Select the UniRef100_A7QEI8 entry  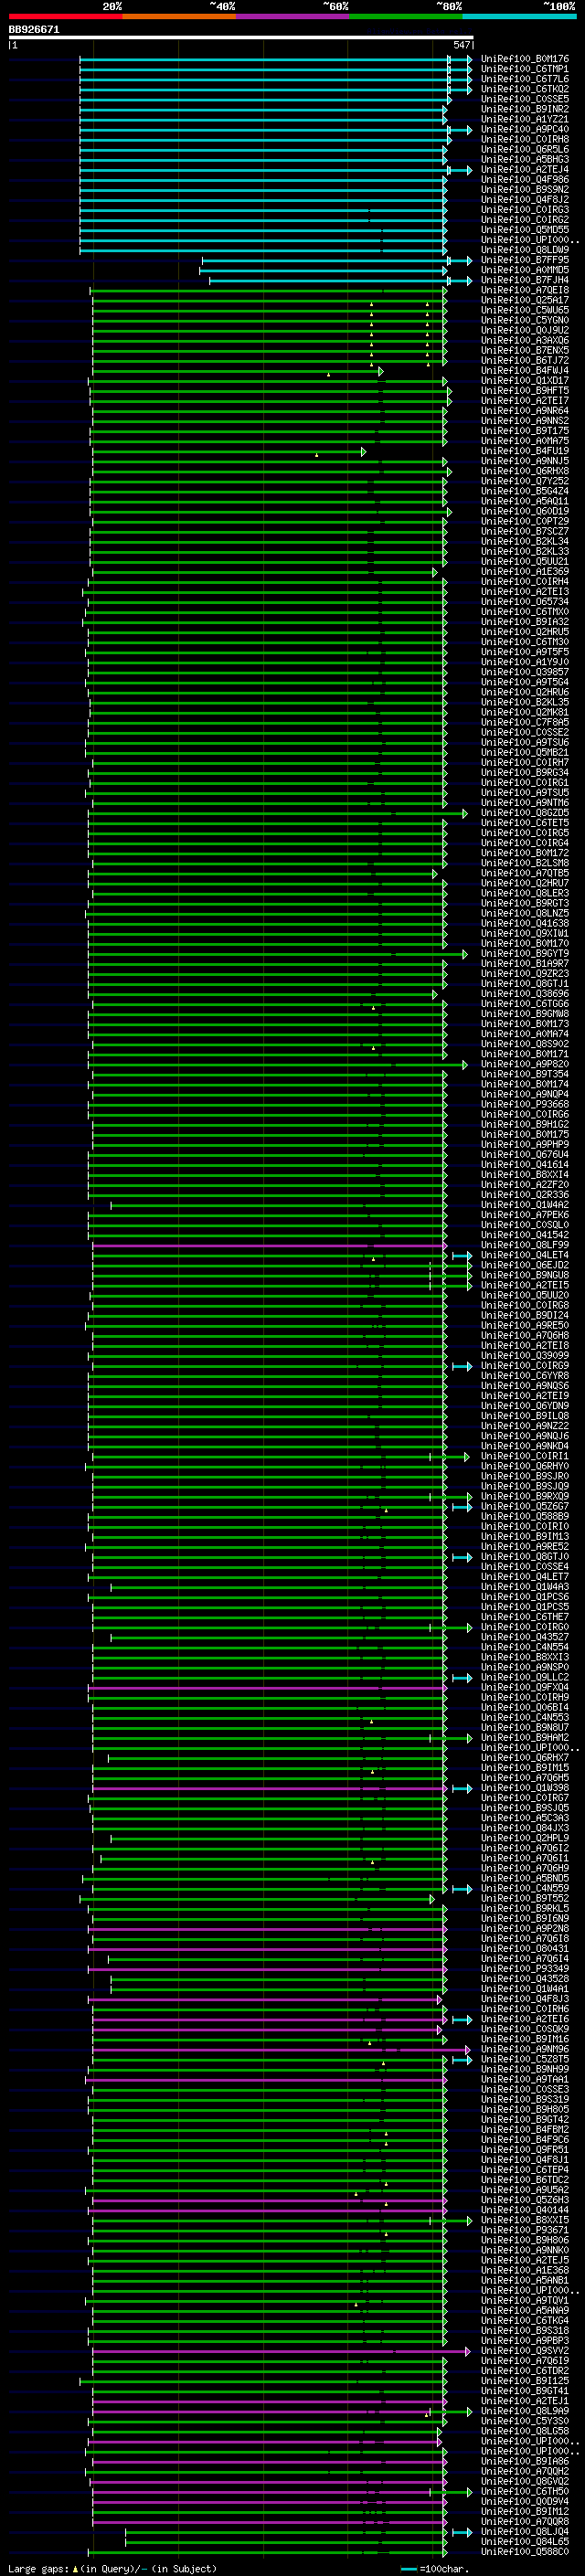coord(524,290)
